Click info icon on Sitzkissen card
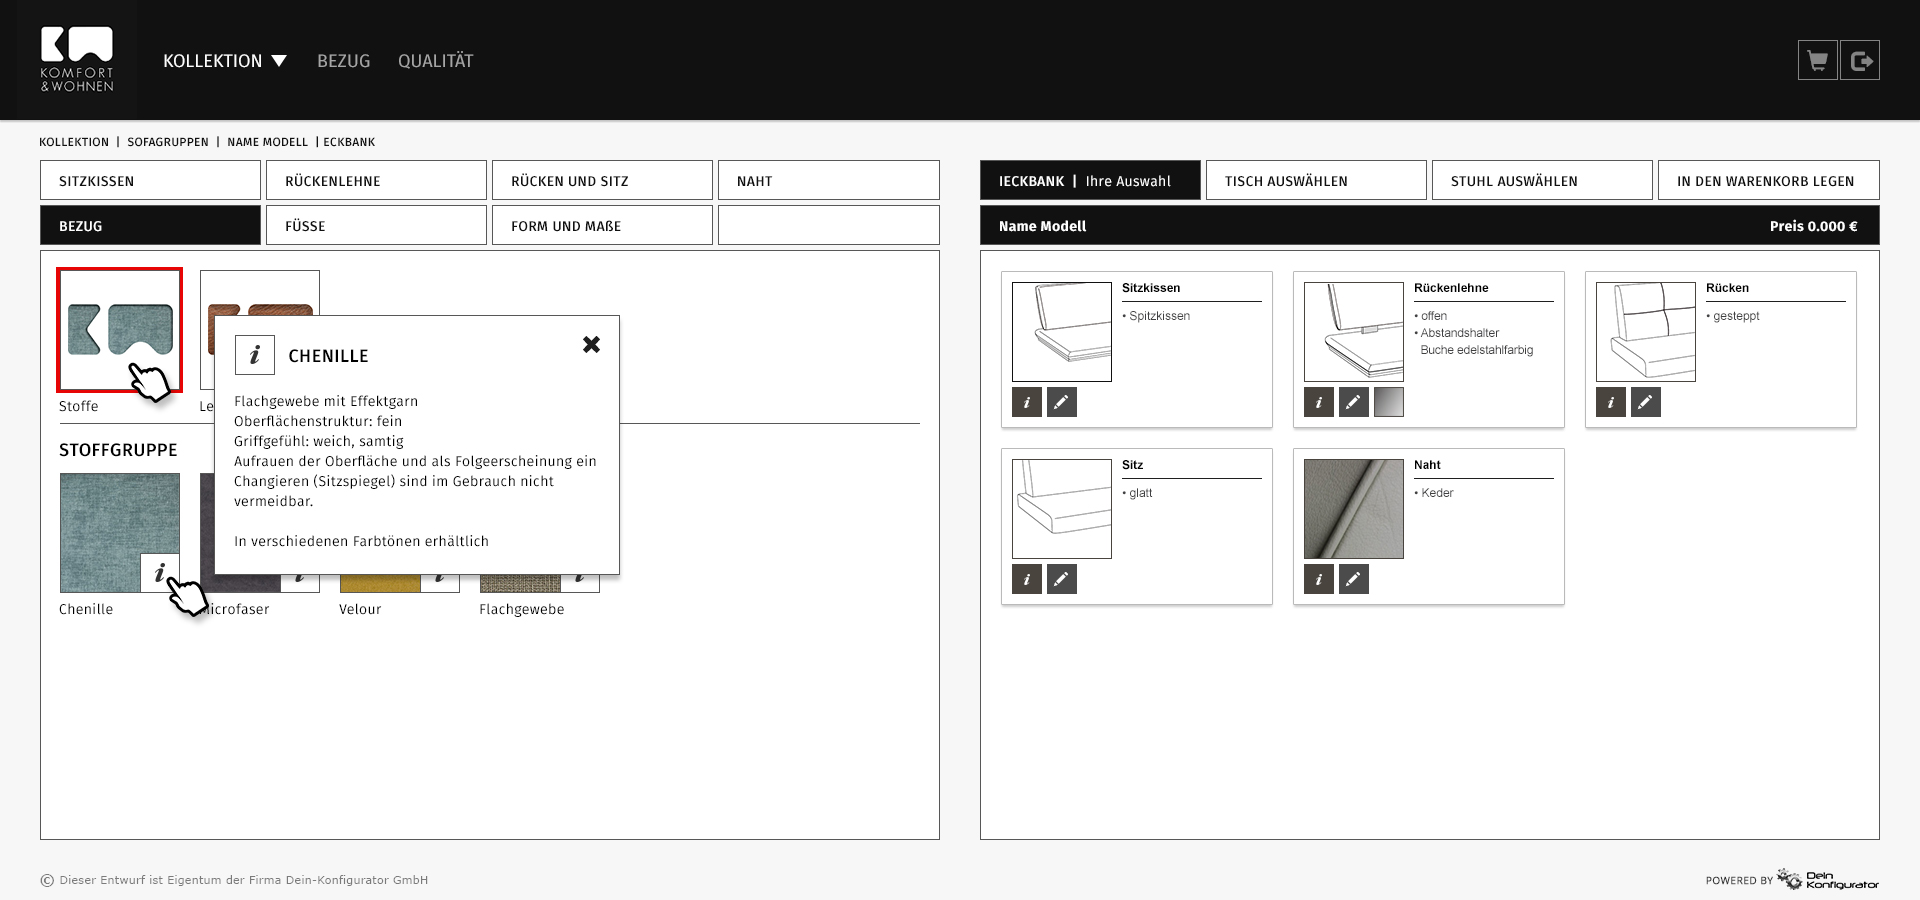This screenshot has width=1920, height=900. [1027, 402]
